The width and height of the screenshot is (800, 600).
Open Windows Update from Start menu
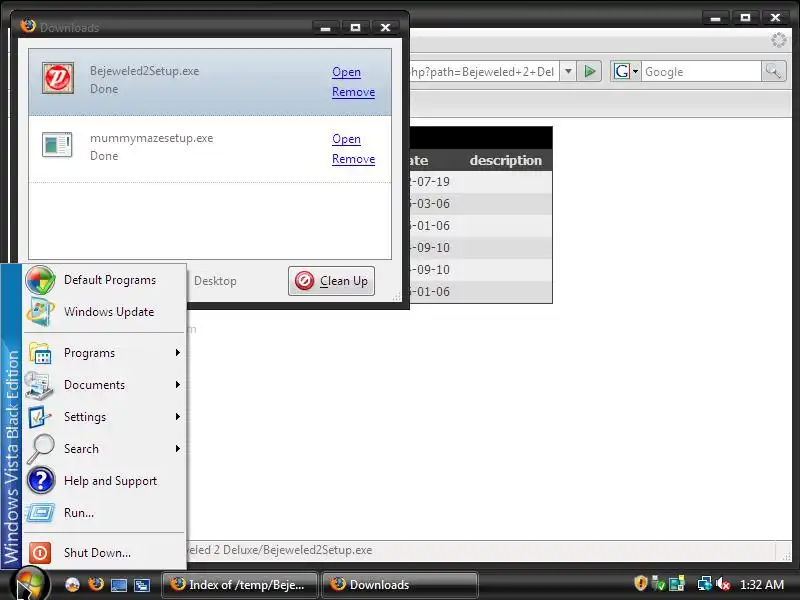pos(104,312)
